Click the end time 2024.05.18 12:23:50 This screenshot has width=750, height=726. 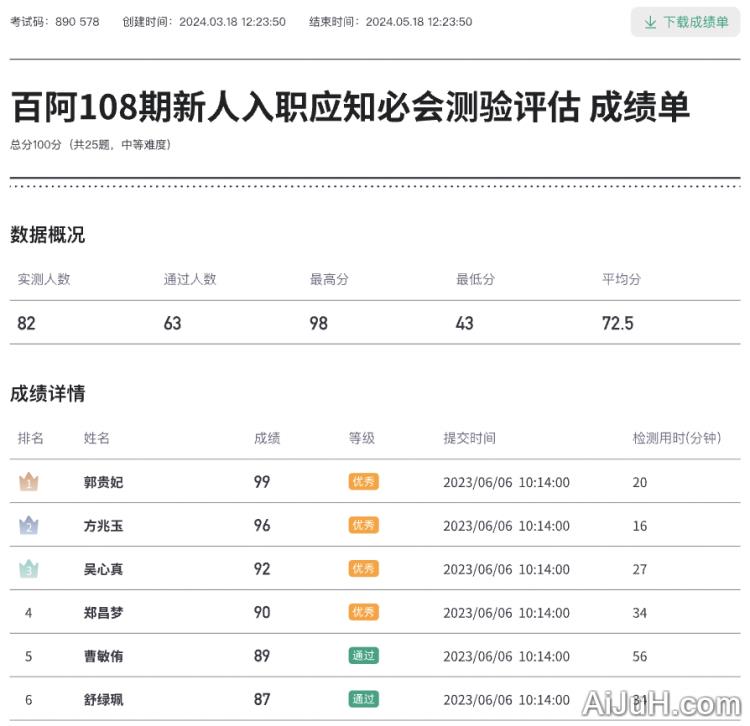pyautogui.click(x=419, y=22)
